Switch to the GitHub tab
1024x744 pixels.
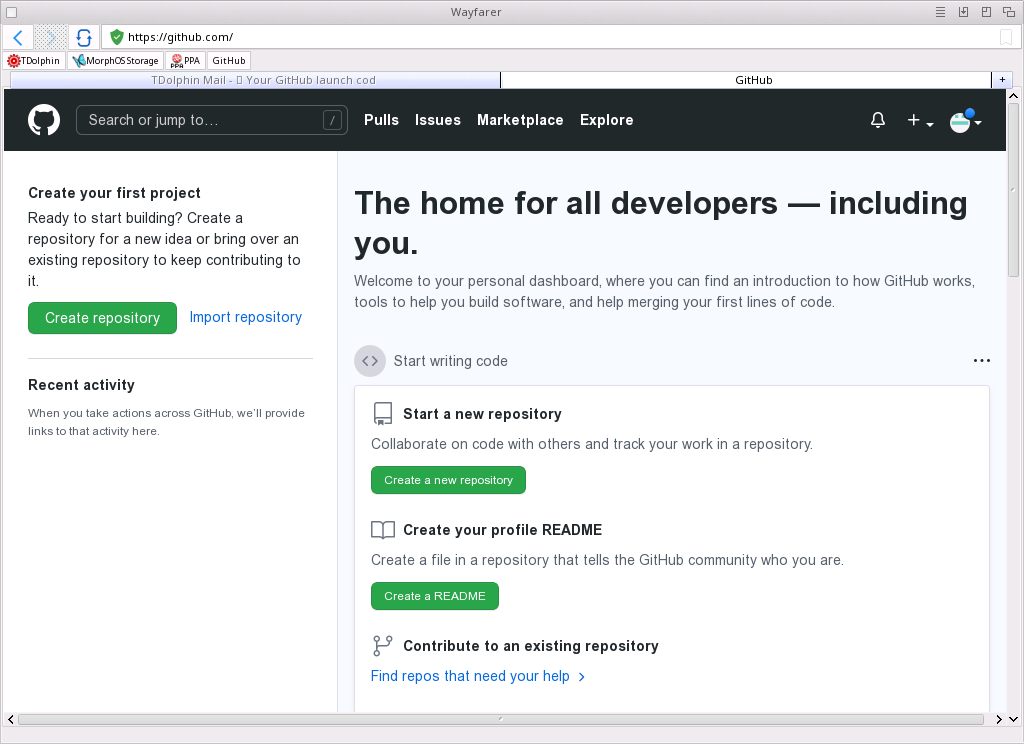click(x=746, y=80)
